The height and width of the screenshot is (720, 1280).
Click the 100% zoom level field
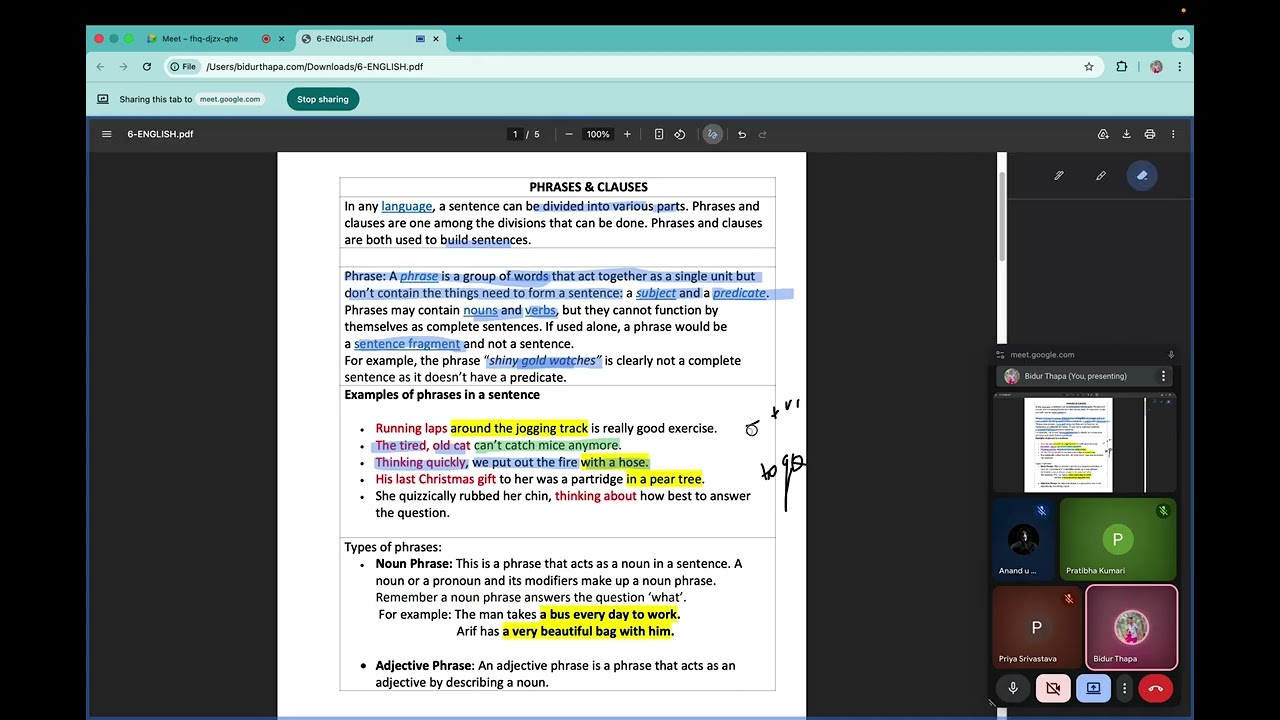(x=598, y=134)
